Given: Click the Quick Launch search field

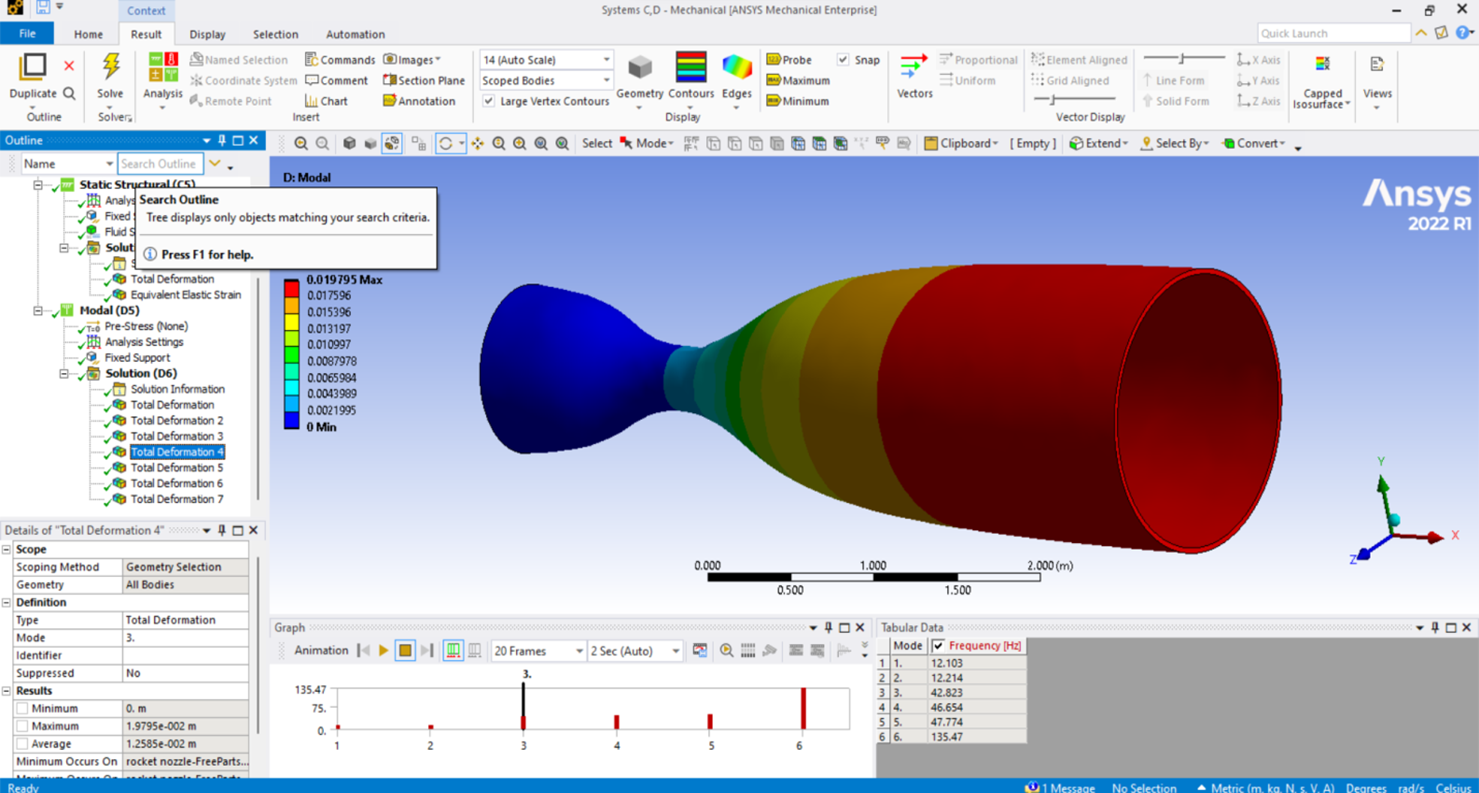Looking at the screenshot, I should coord(1334,33).
